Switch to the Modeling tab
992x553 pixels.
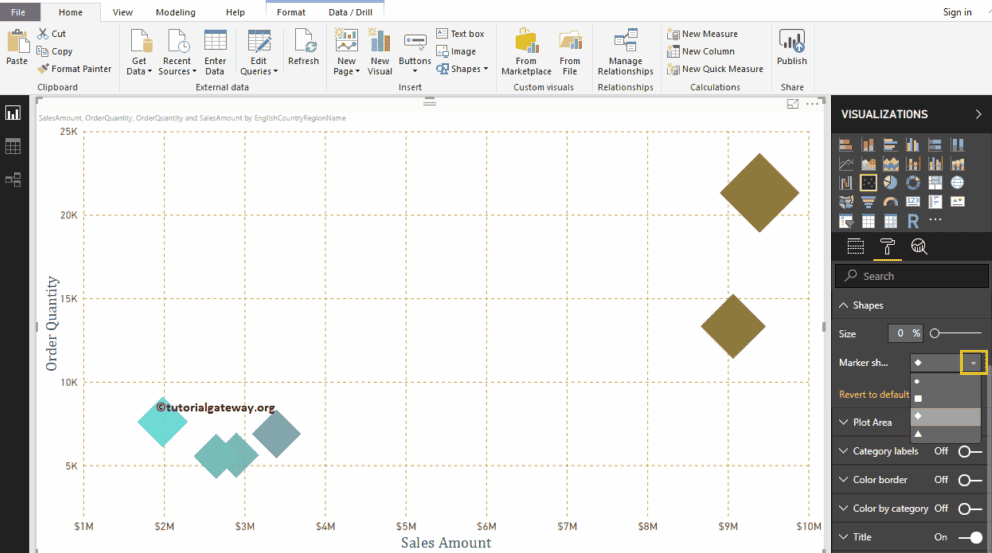[175, 12]
